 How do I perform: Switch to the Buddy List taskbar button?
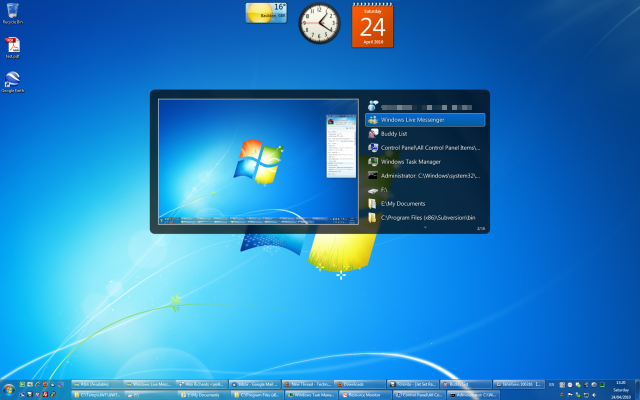click(x=466, y=384)
